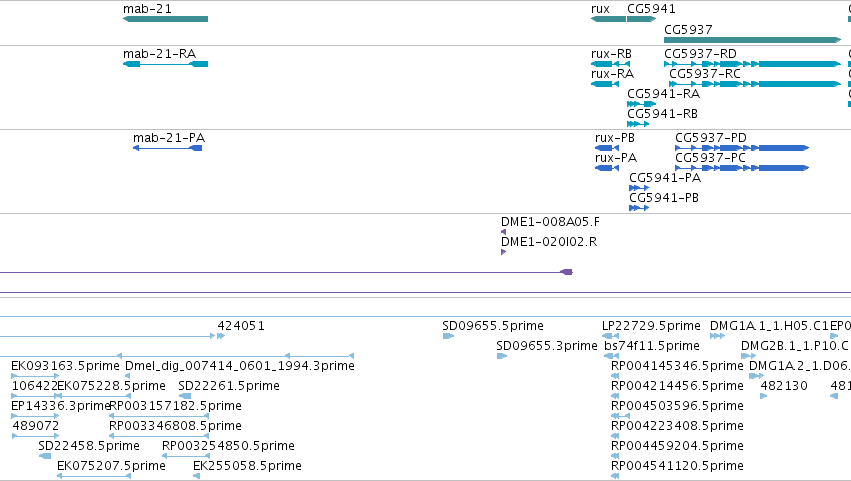Viewport: 851px width, 481px height.
Task: Click the DMG1A.1_1.H05.C1 label
Action: point(769,326)
